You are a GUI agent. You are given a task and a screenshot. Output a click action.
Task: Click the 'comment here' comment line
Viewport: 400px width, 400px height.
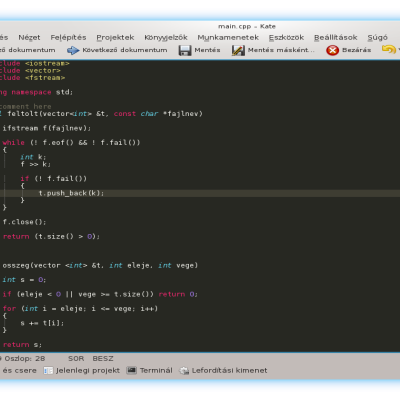tap(26, 107)
